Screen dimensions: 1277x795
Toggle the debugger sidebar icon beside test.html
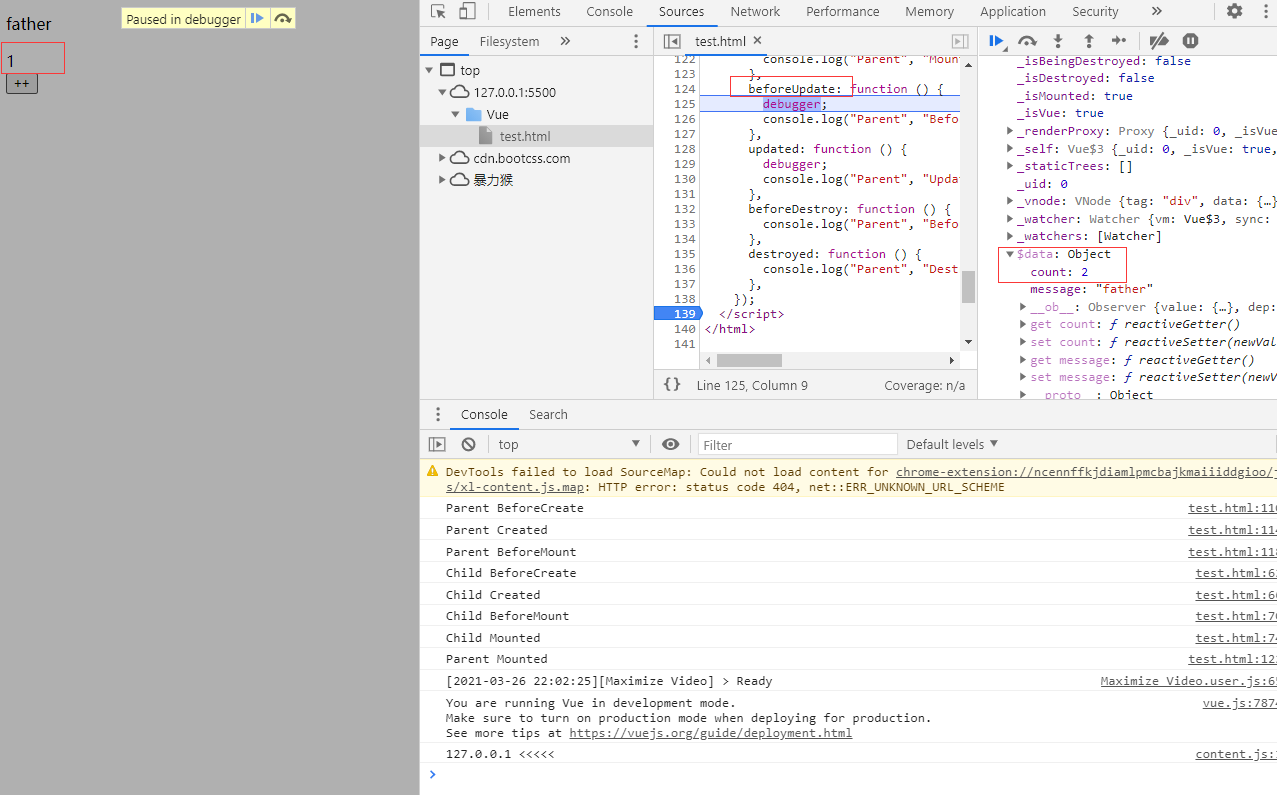(960, 41)
